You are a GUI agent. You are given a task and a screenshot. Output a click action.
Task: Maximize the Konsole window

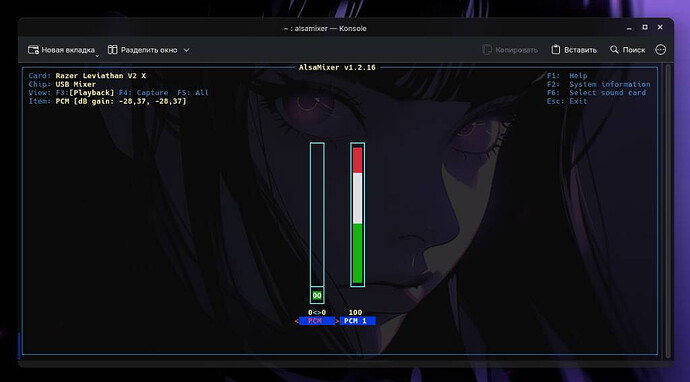coord(645,27)
